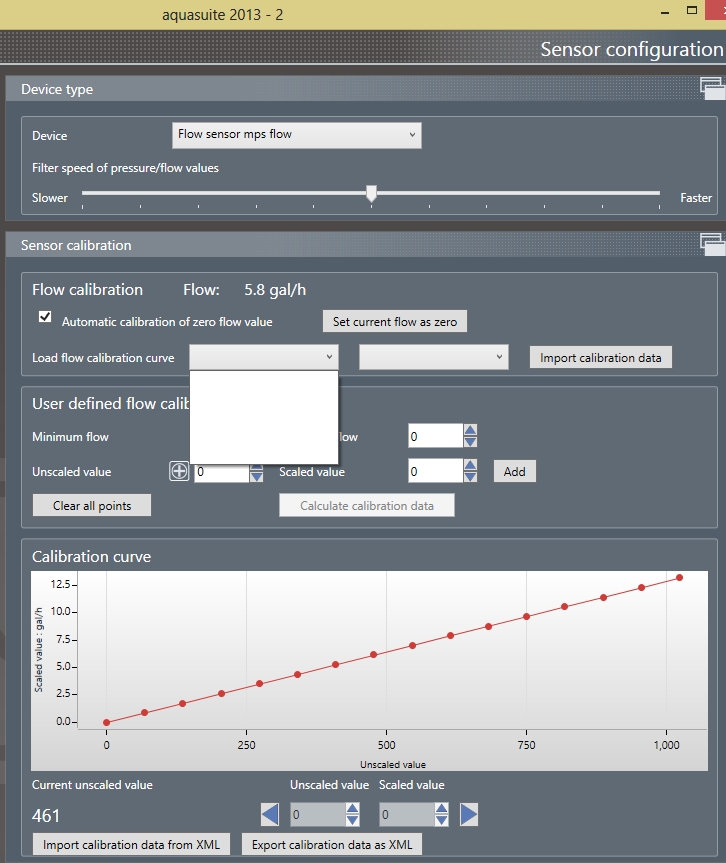Increase the bottom Unscaled value spinner

[352, 810]
